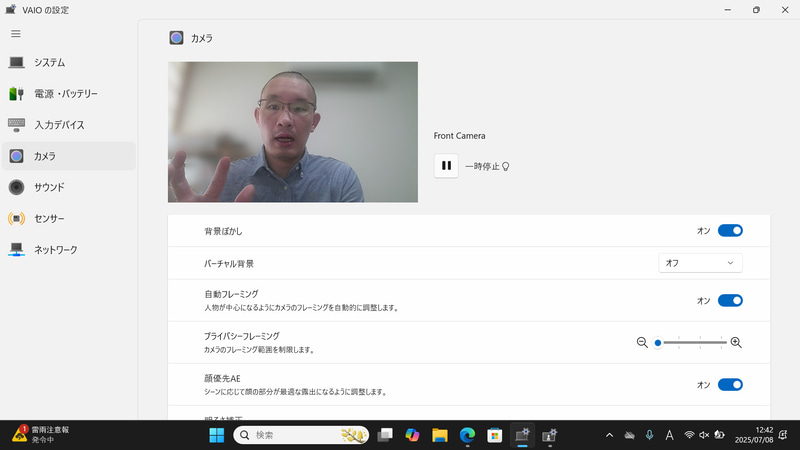The width and height of the screenshot is (800, 450).
Task: Click the 背景ぼかし setting label
Action: pyautogui.click(x=223, y=231)
